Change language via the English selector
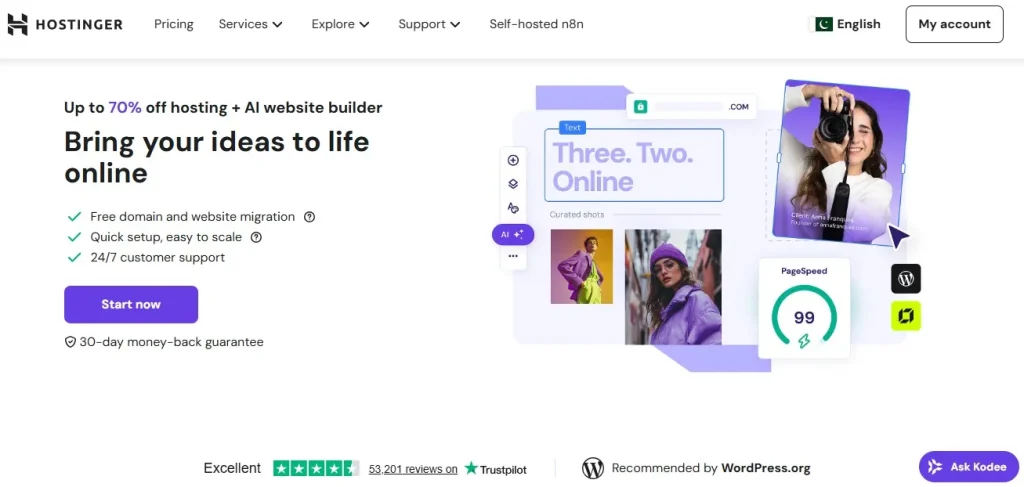 tap(847, 24)
